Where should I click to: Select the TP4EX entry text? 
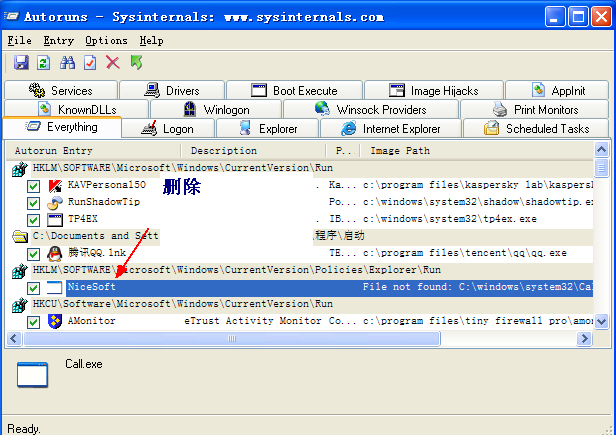(82, 219)
